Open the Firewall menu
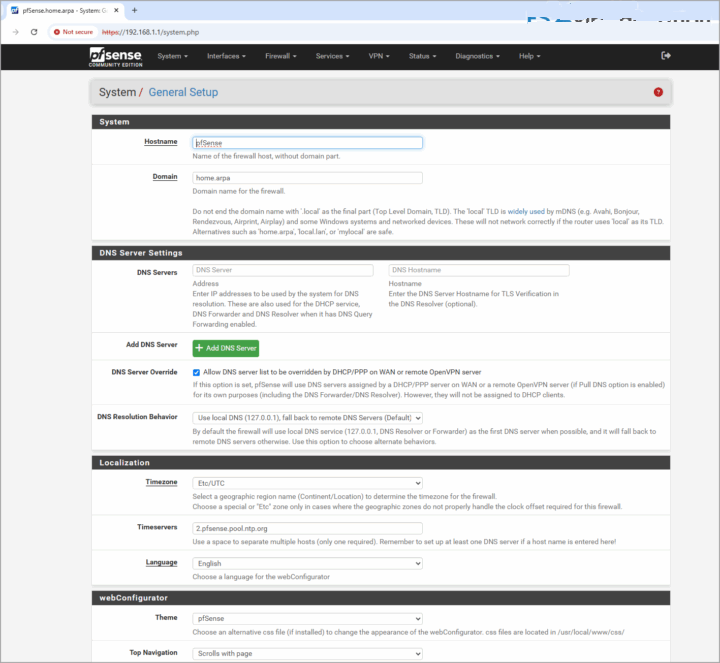 (x=281, y=56)
